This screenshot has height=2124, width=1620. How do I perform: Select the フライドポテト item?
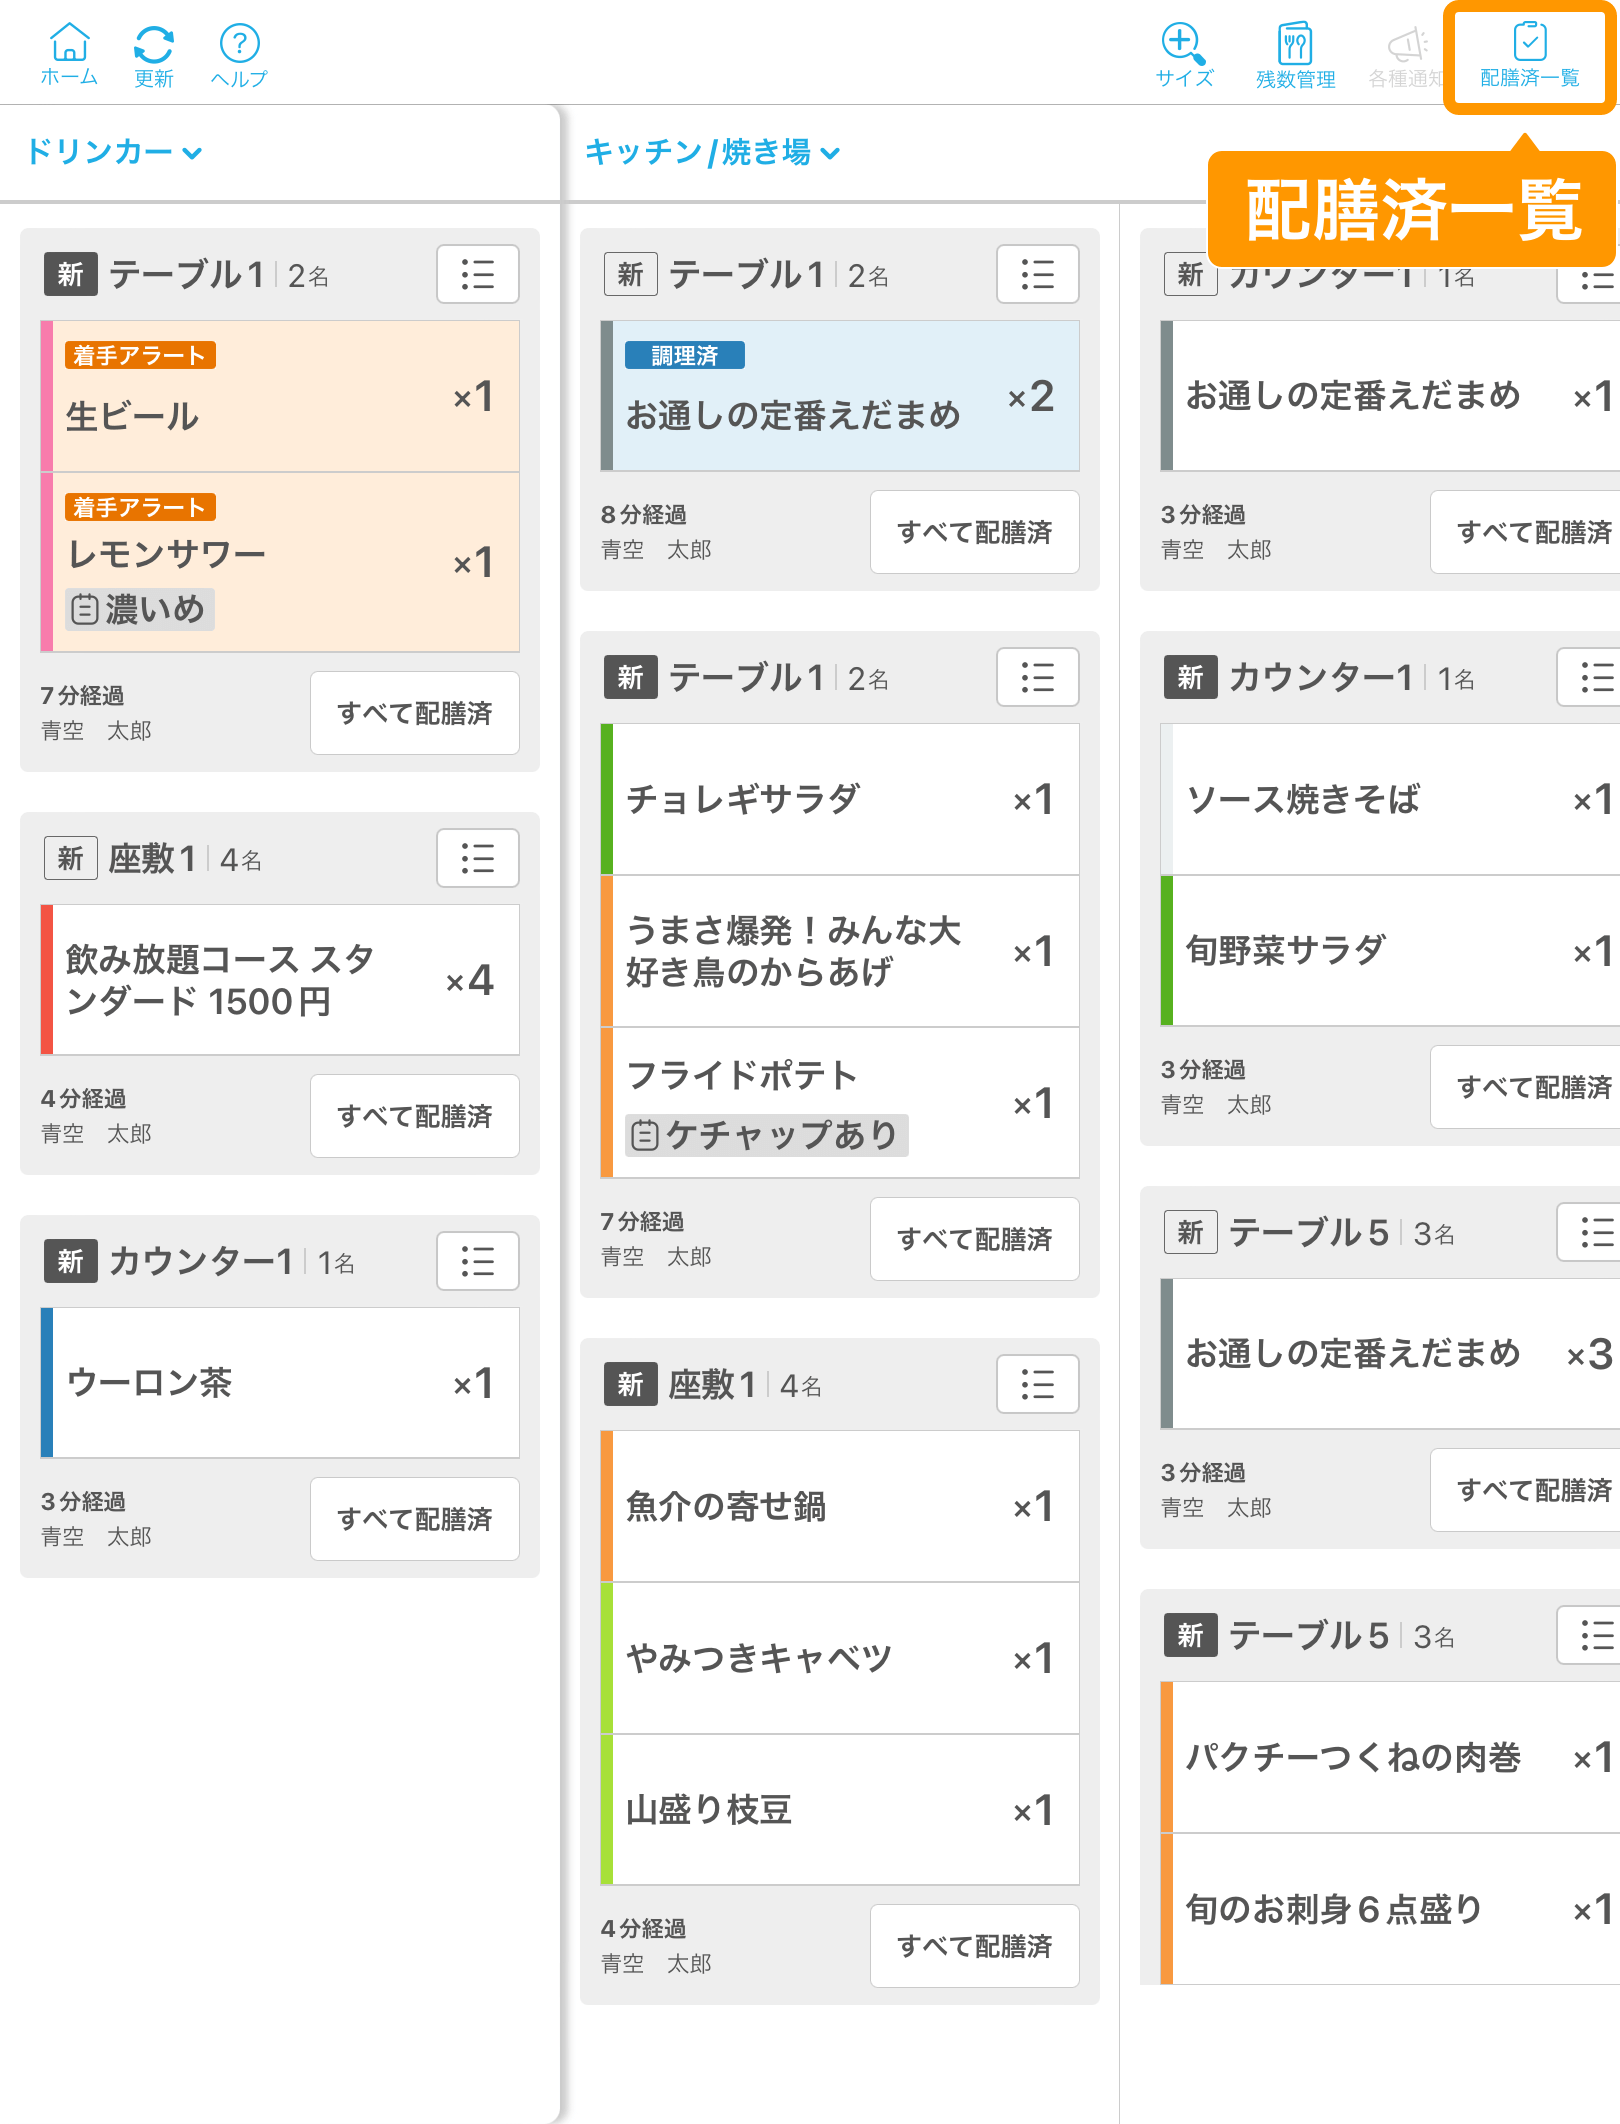click(x=840, y=1103)
